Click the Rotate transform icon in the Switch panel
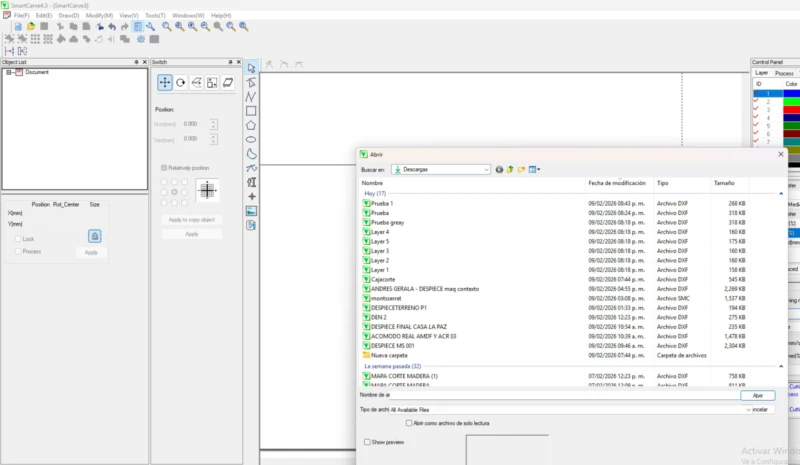800x465 pixels. 181,83
